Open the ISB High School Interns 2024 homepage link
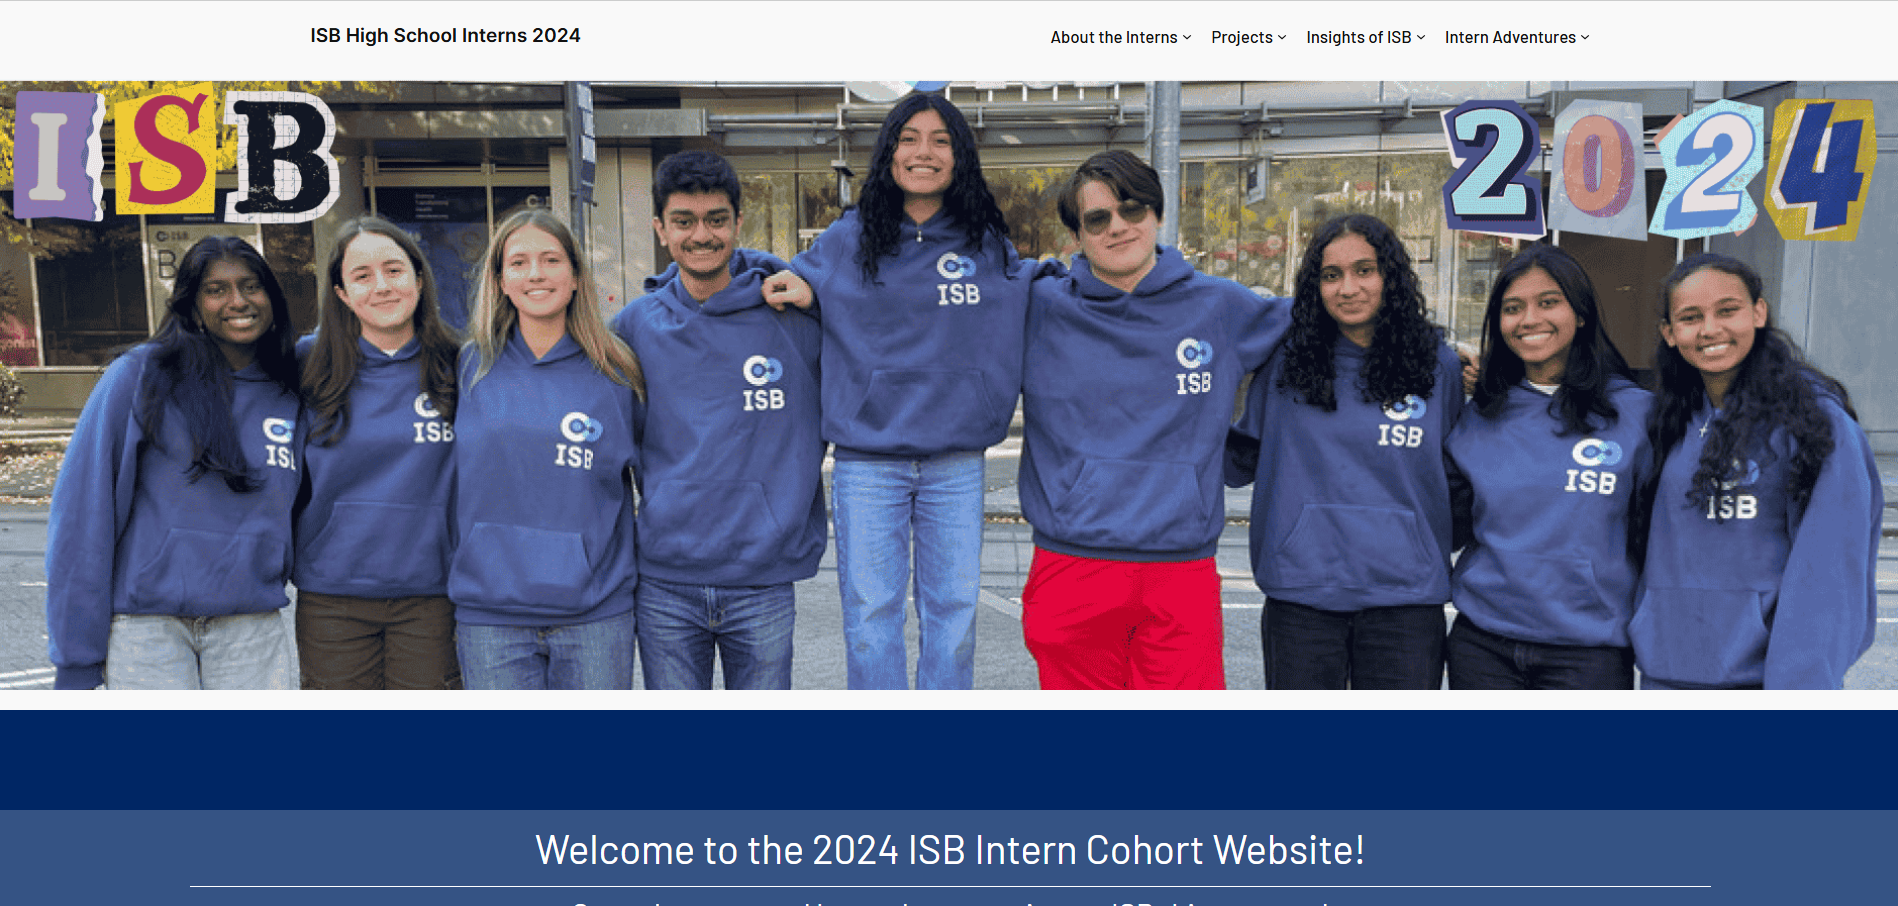 coord(445,36)
